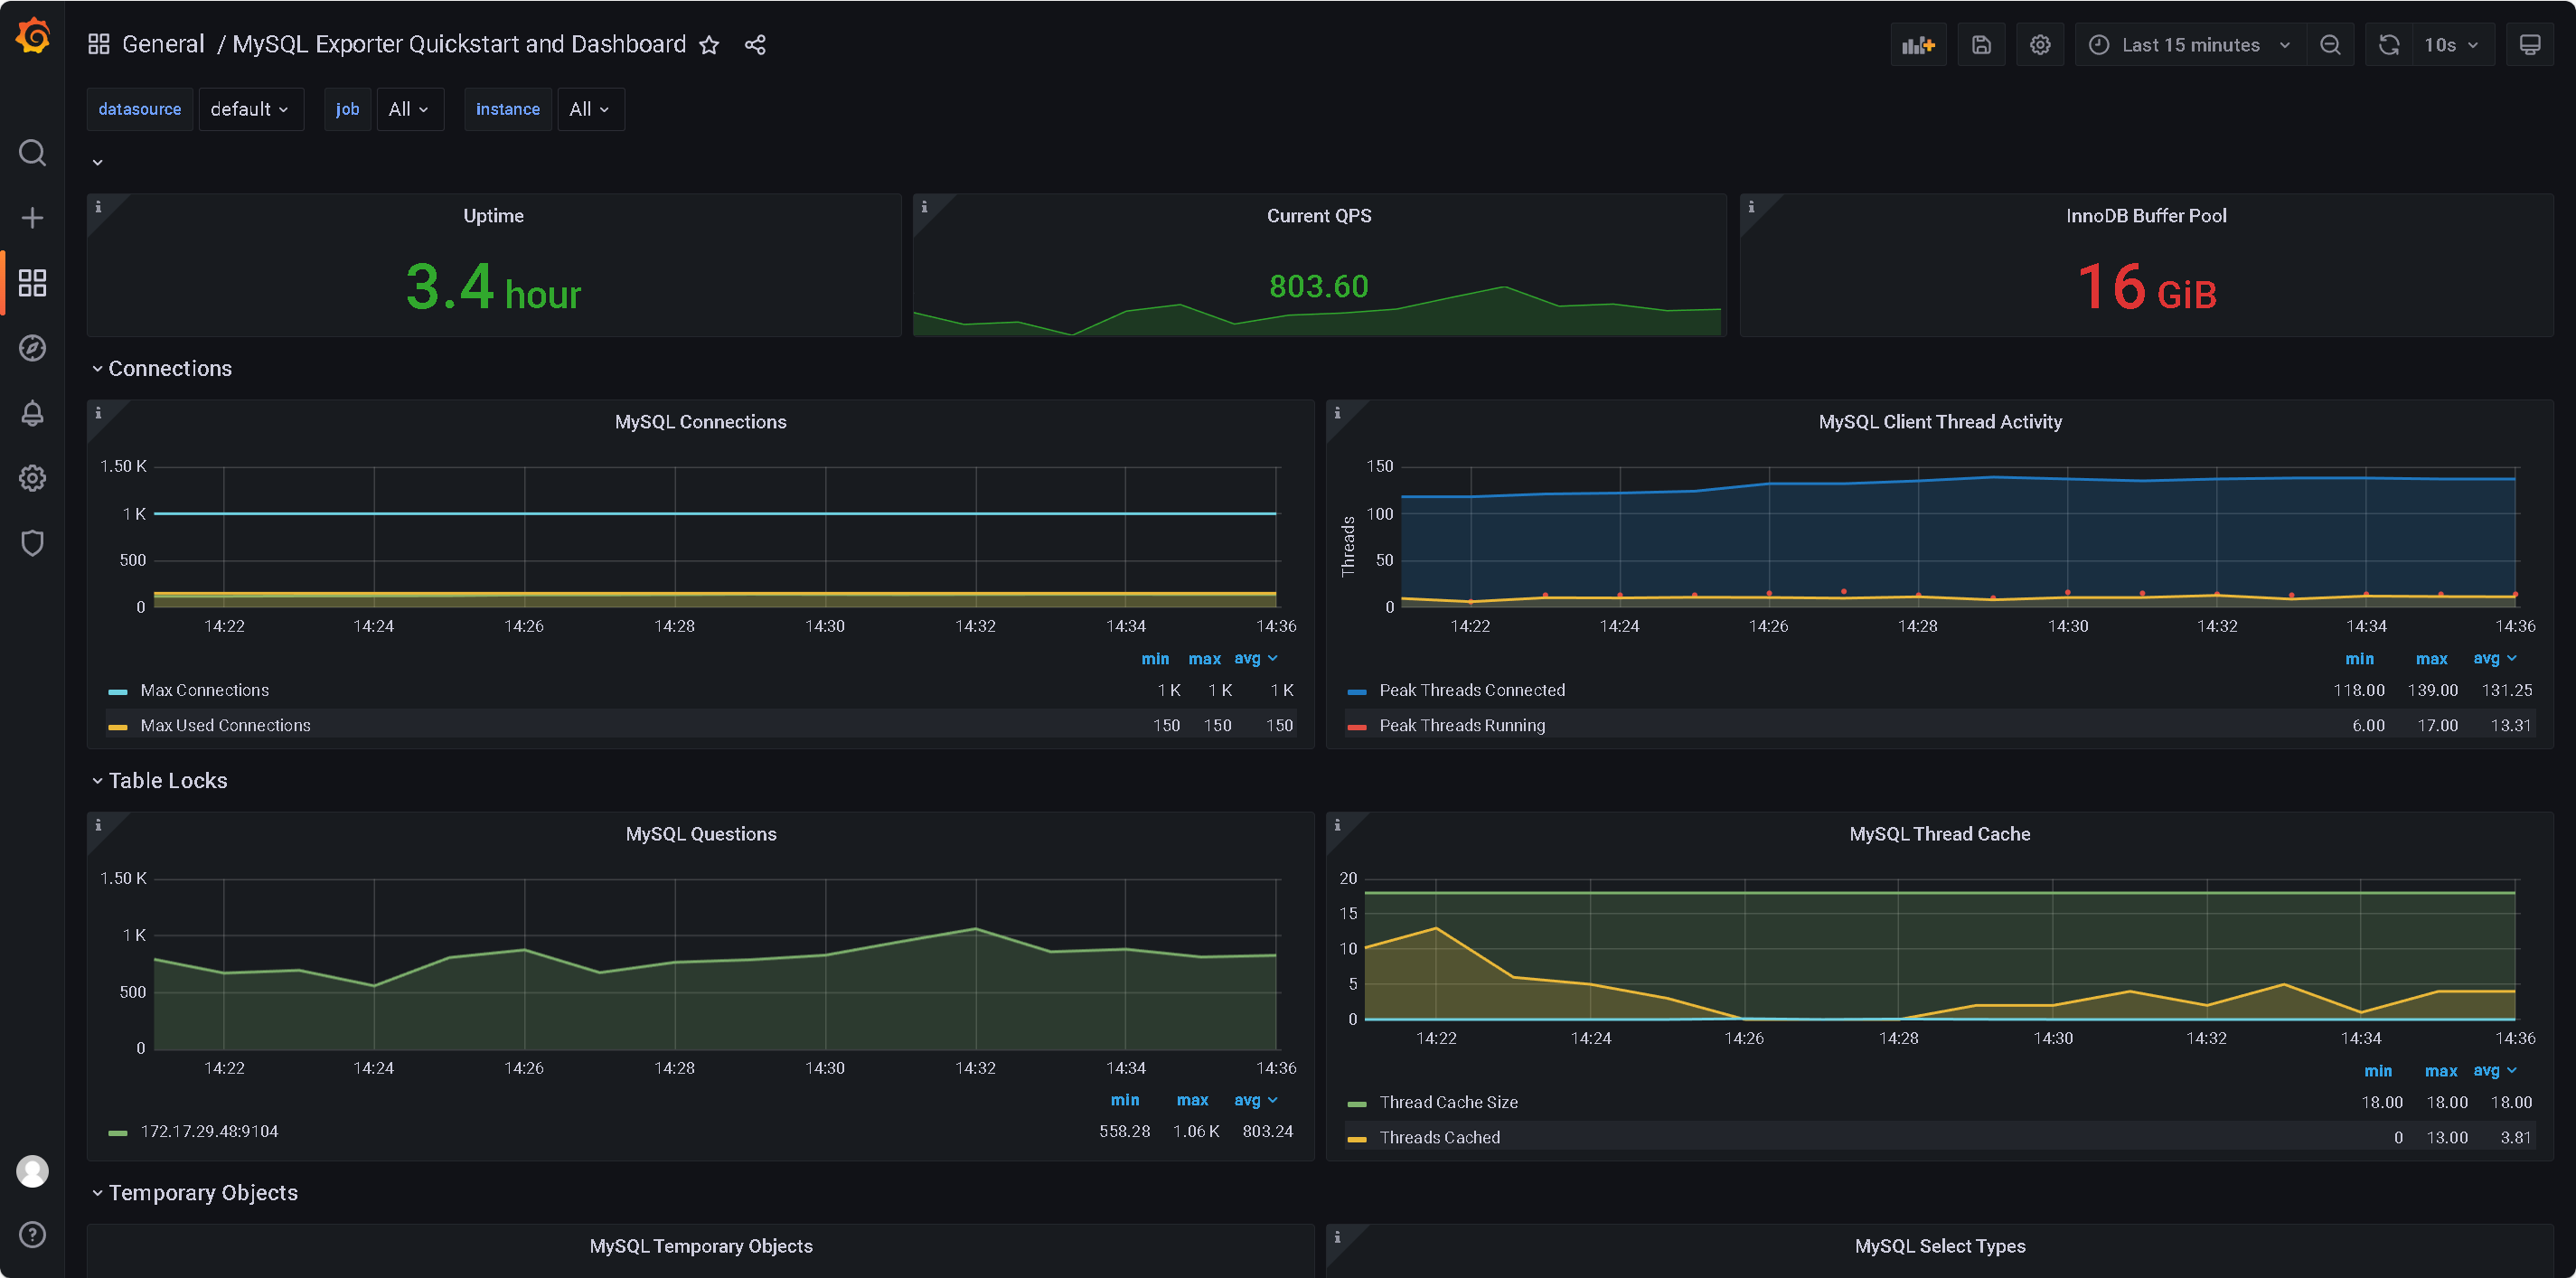Screen dimensions: 2576x1278
Task: Cycle view mode with monitor icon
Action: pos(2529,45)
